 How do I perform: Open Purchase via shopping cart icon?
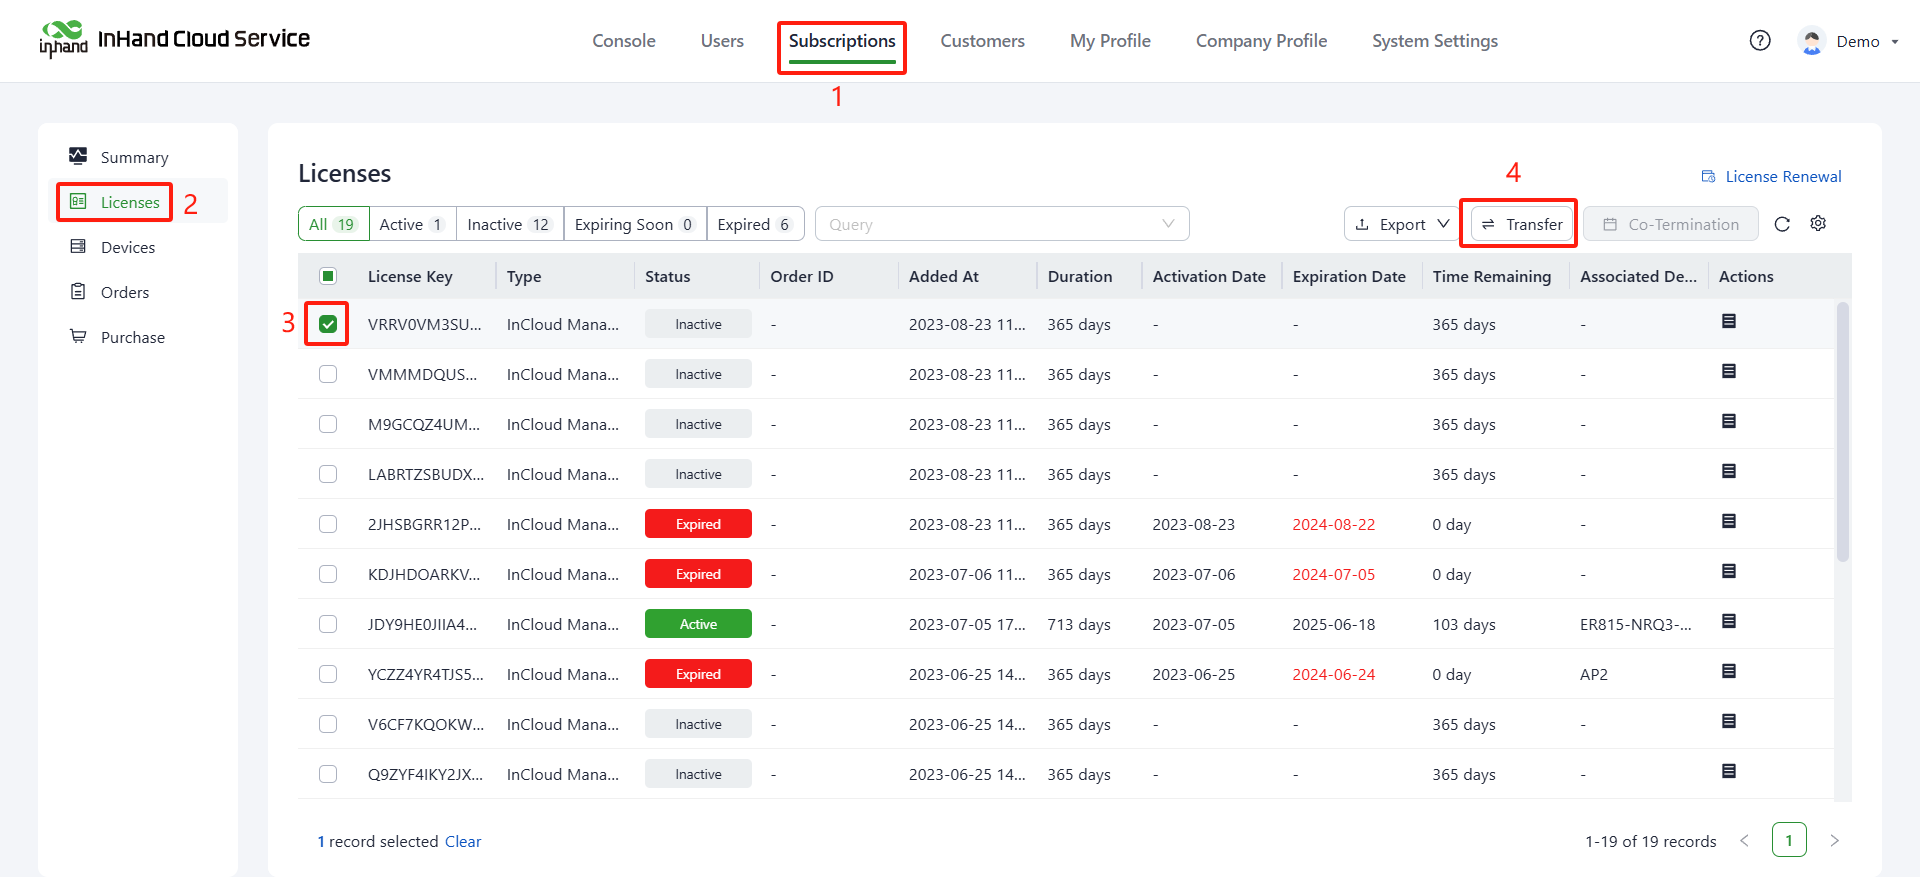pos(78,337)
